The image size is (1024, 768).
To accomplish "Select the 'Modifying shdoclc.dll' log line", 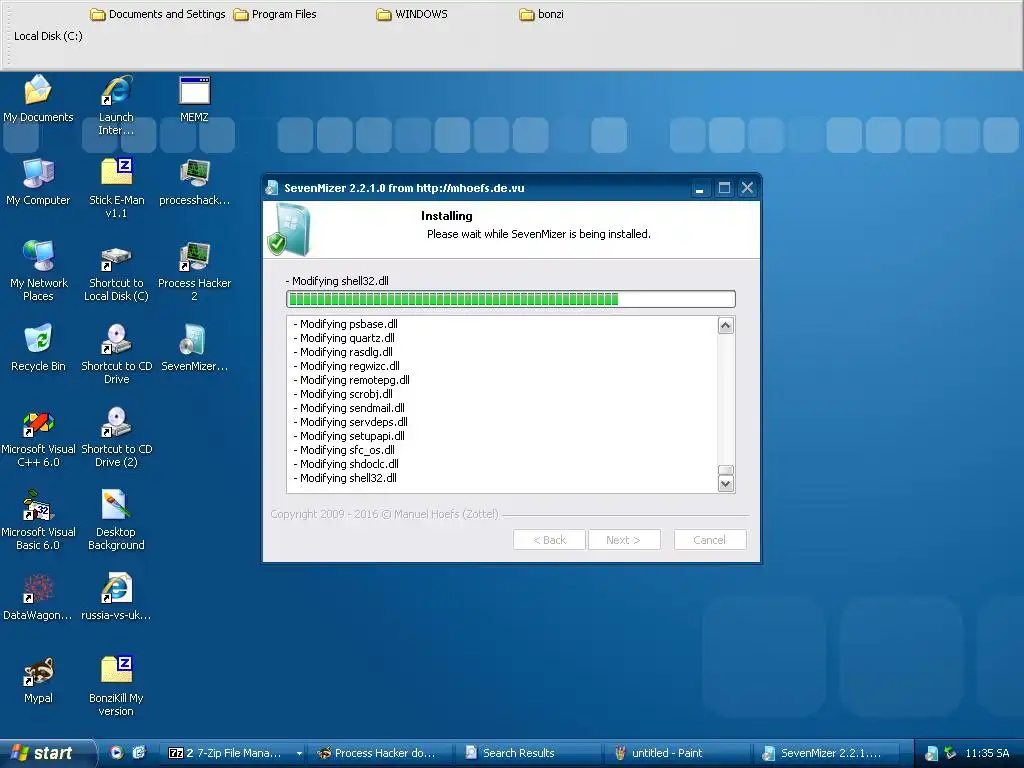I will [x=346, y=464].
